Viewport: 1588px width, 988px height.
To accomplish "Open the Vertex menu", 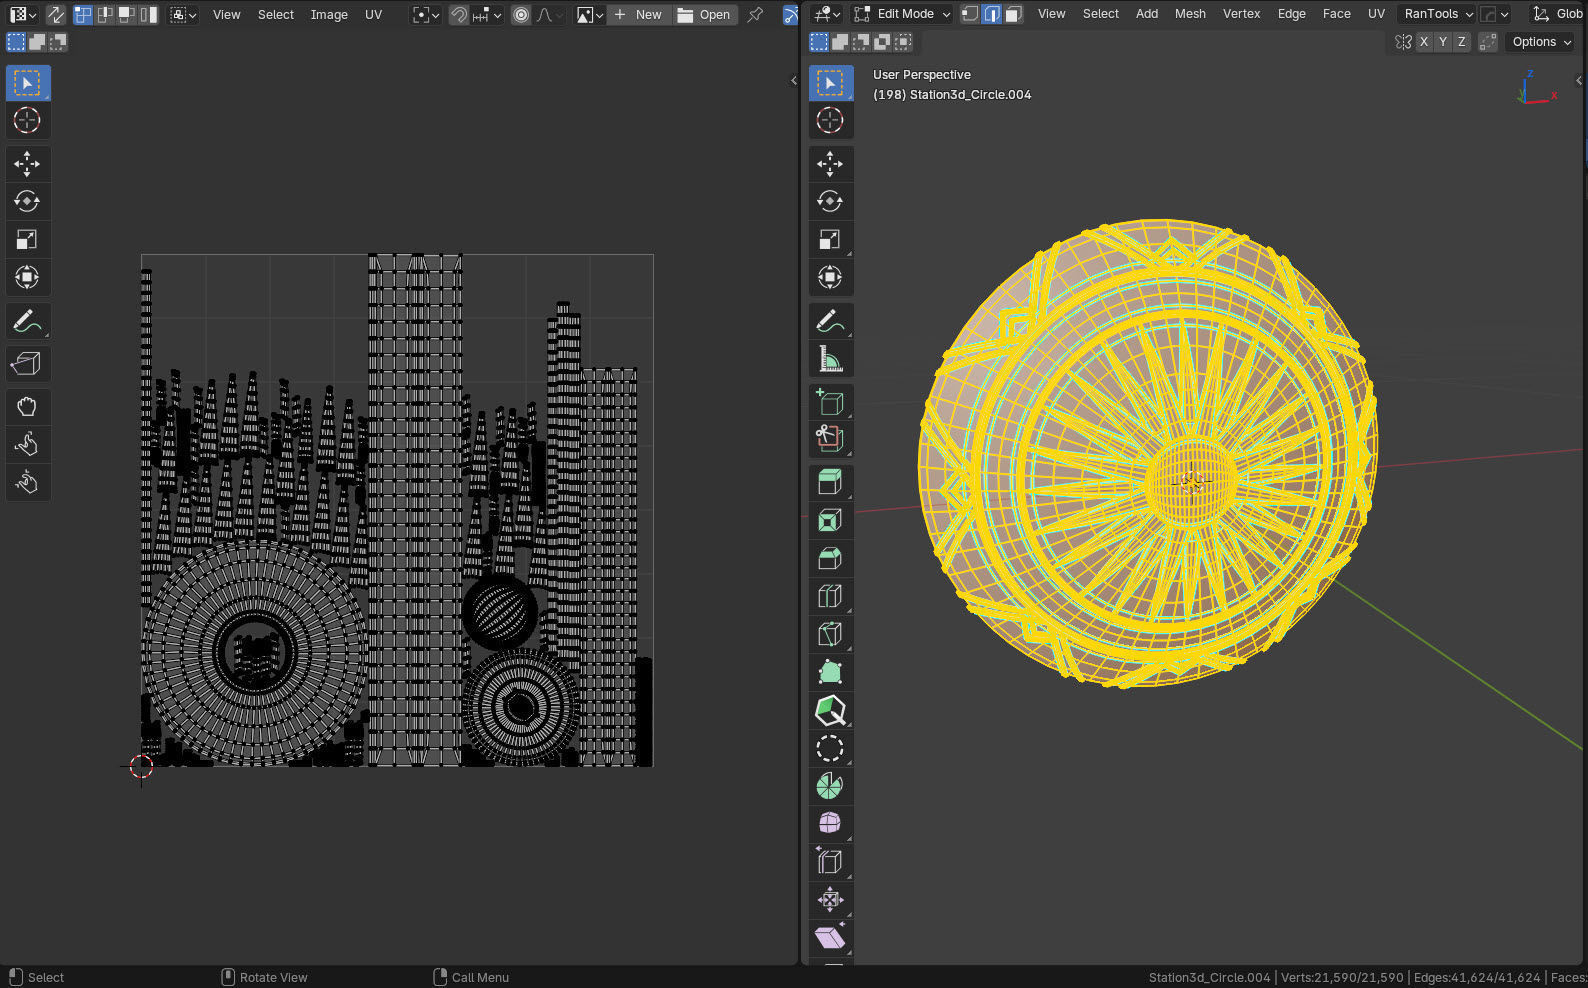I will pos(1241,14).
